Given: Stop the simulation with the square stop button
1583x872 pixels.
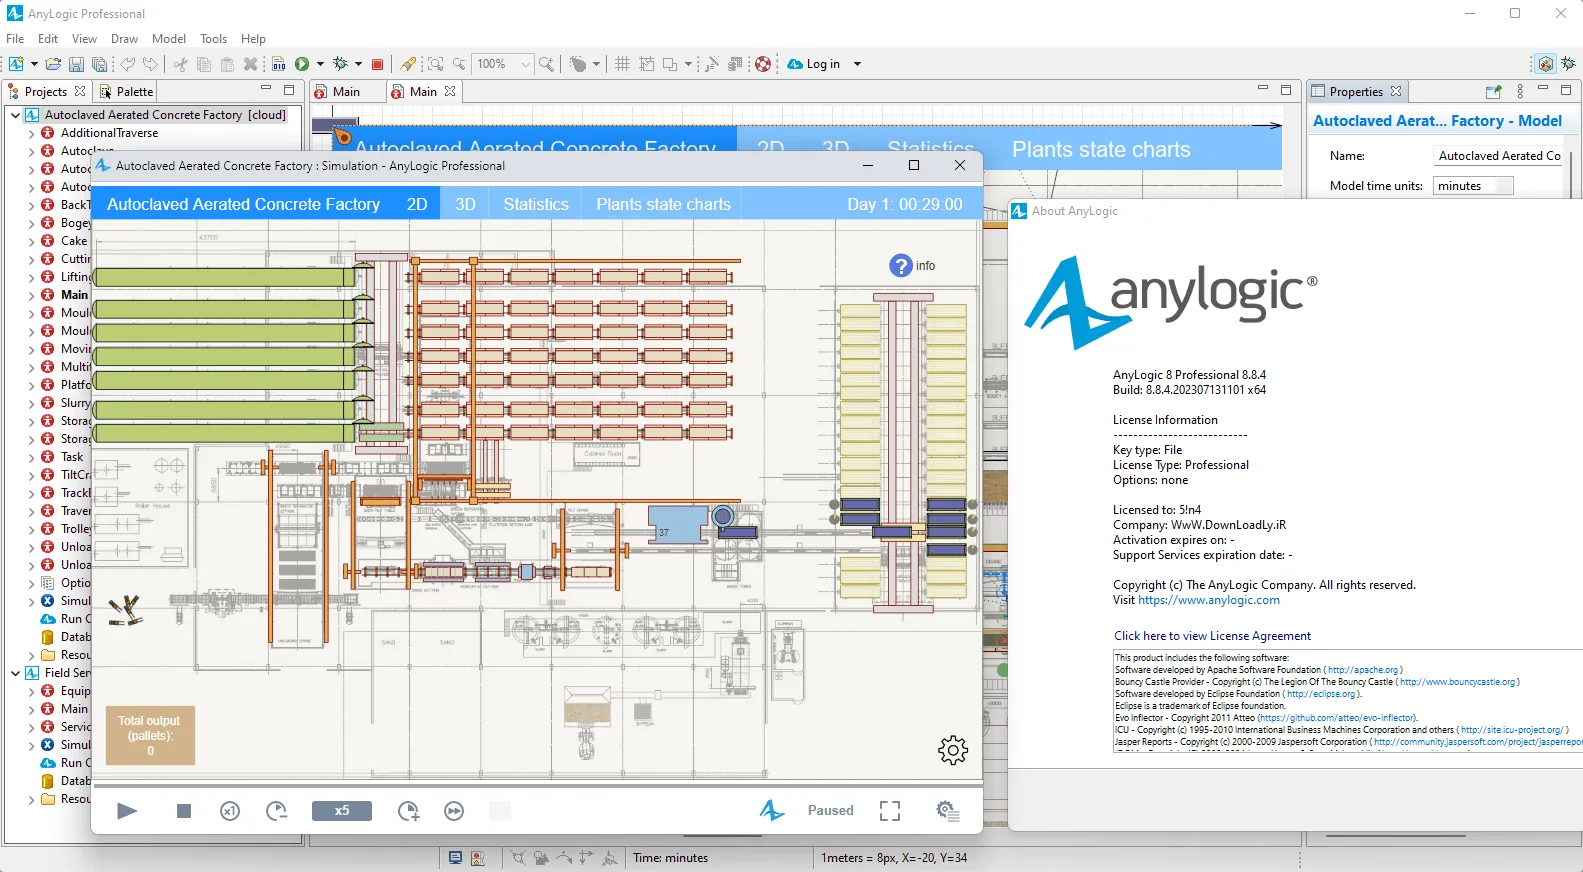Looking at the screenshot, I should (184, 811).
